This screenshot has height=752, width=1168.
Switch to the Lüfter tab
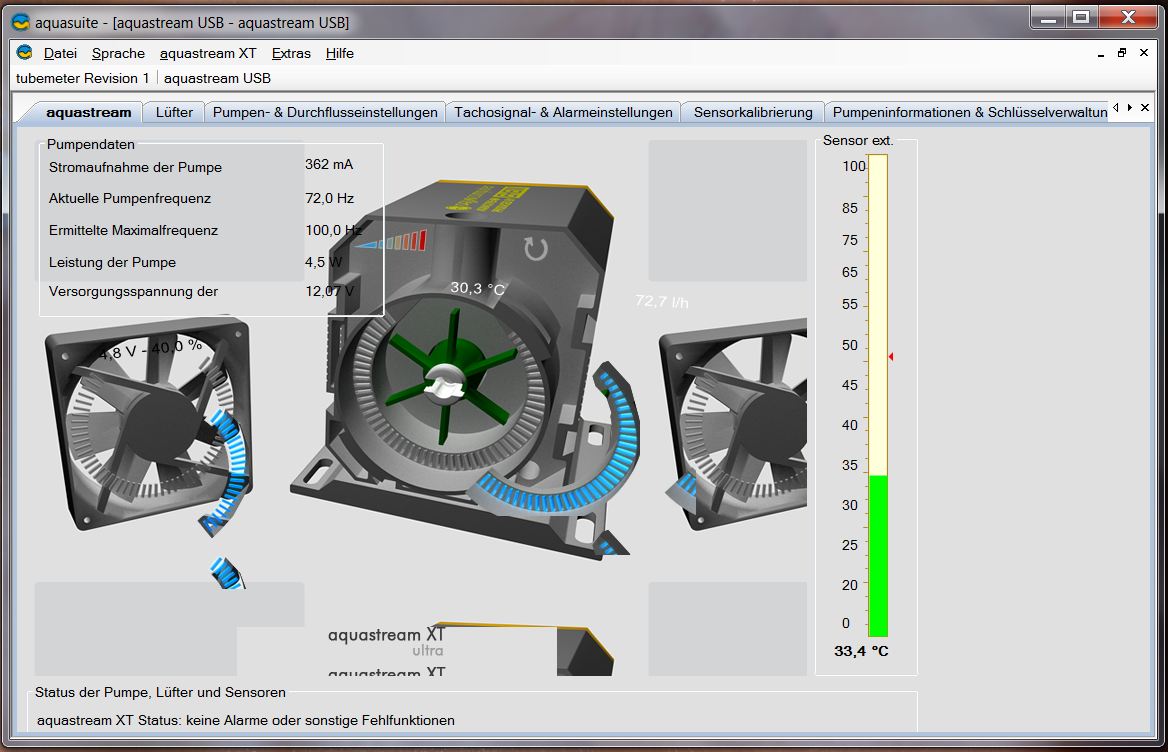coord(174,112)
